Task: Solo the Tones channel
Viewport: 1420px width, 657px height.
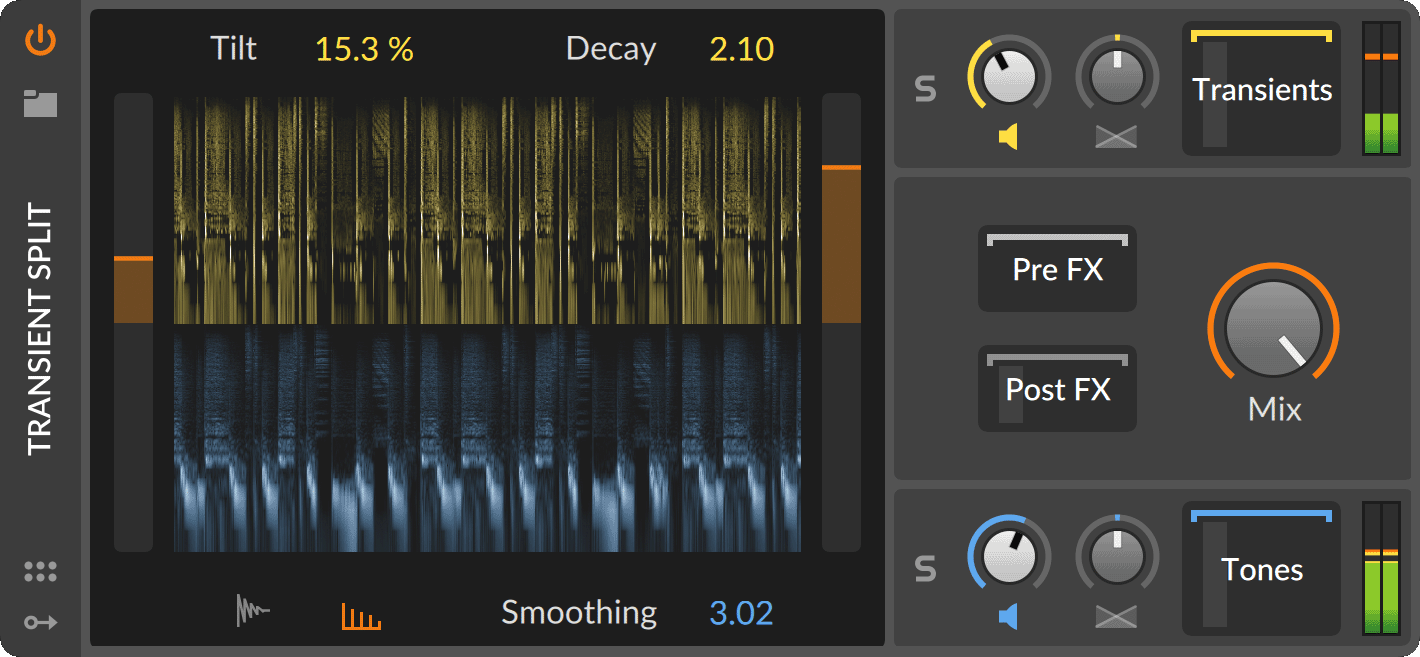Action: (926, 570)
